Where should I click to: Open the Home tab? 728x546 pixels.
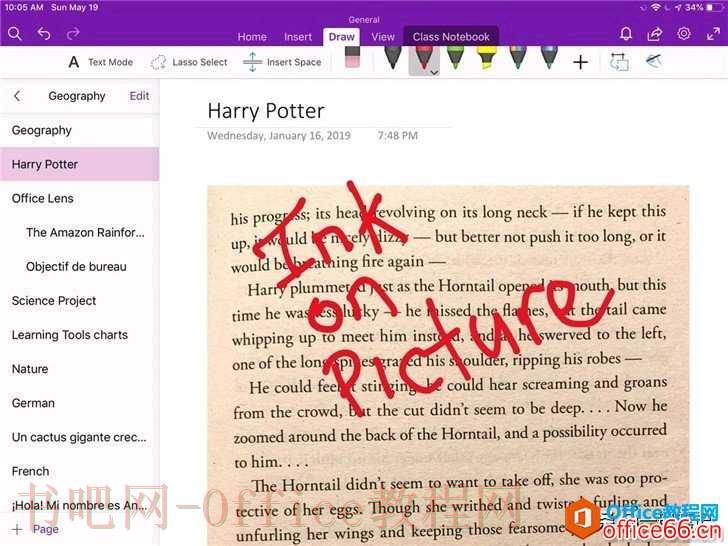252,37
